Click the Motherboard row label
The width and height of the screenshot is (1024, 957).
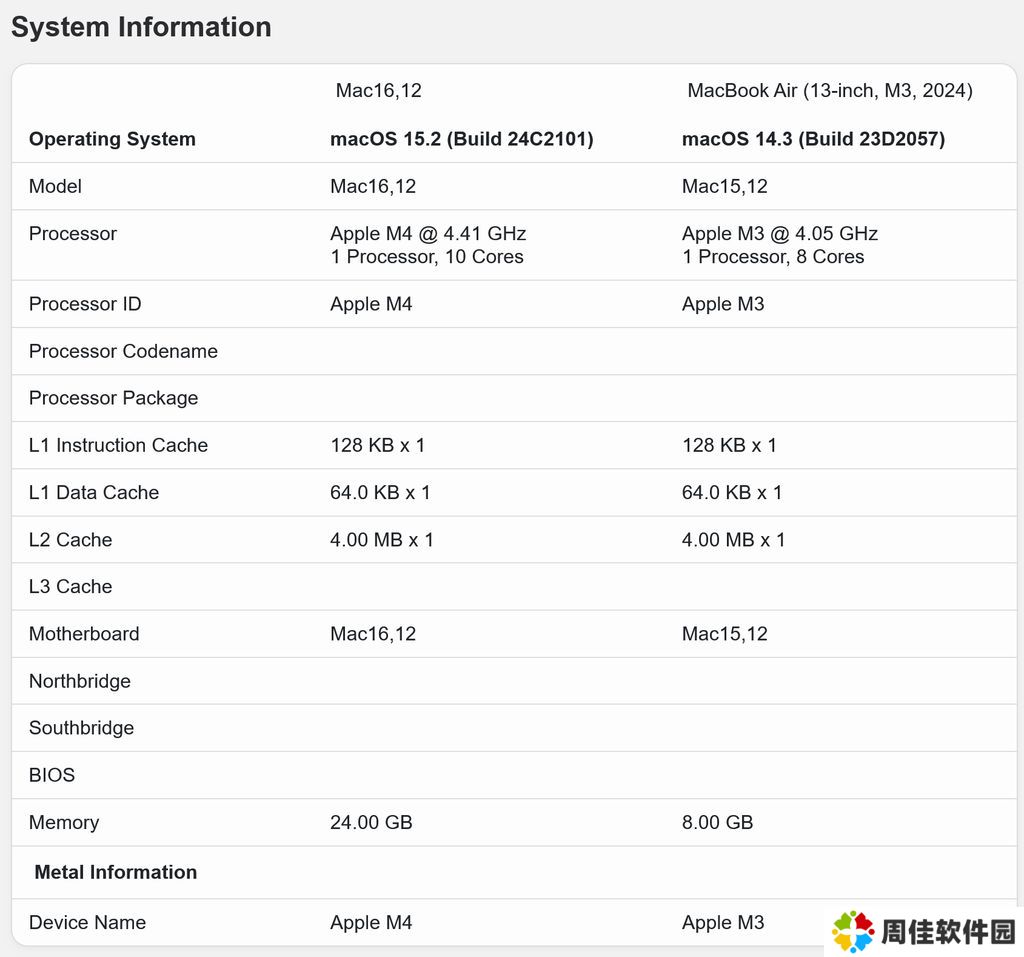(84, 634)
